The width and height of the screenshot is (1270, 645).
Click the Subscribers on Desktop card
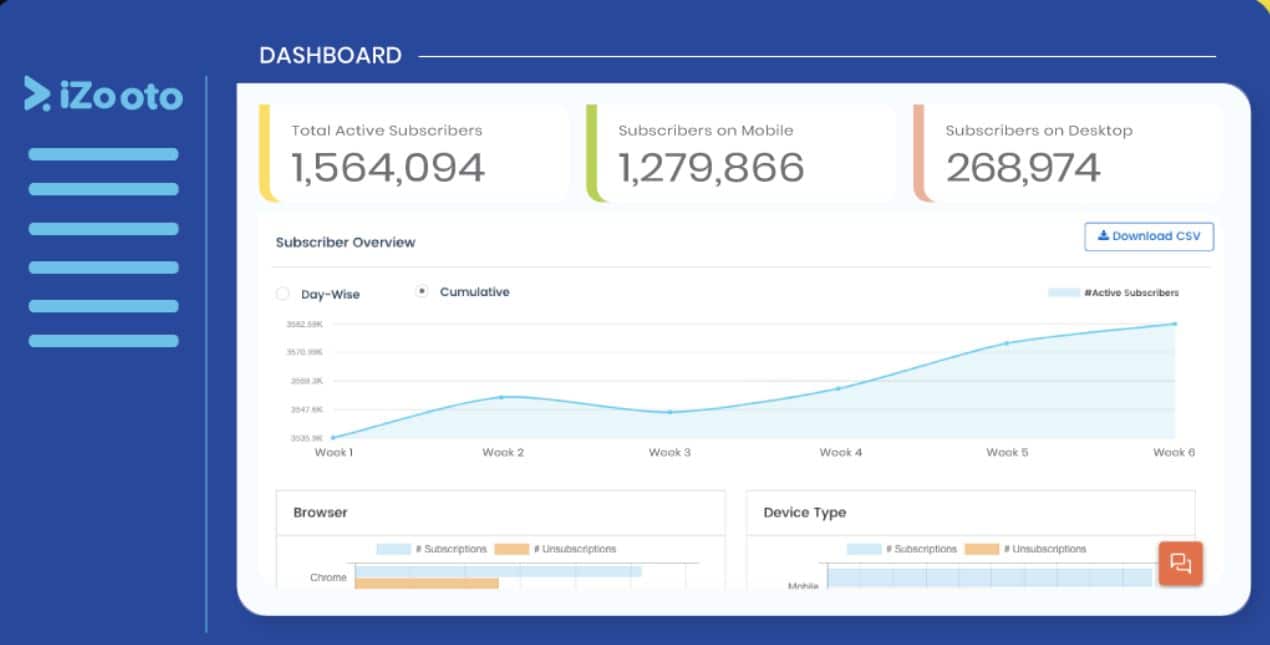1068,153
